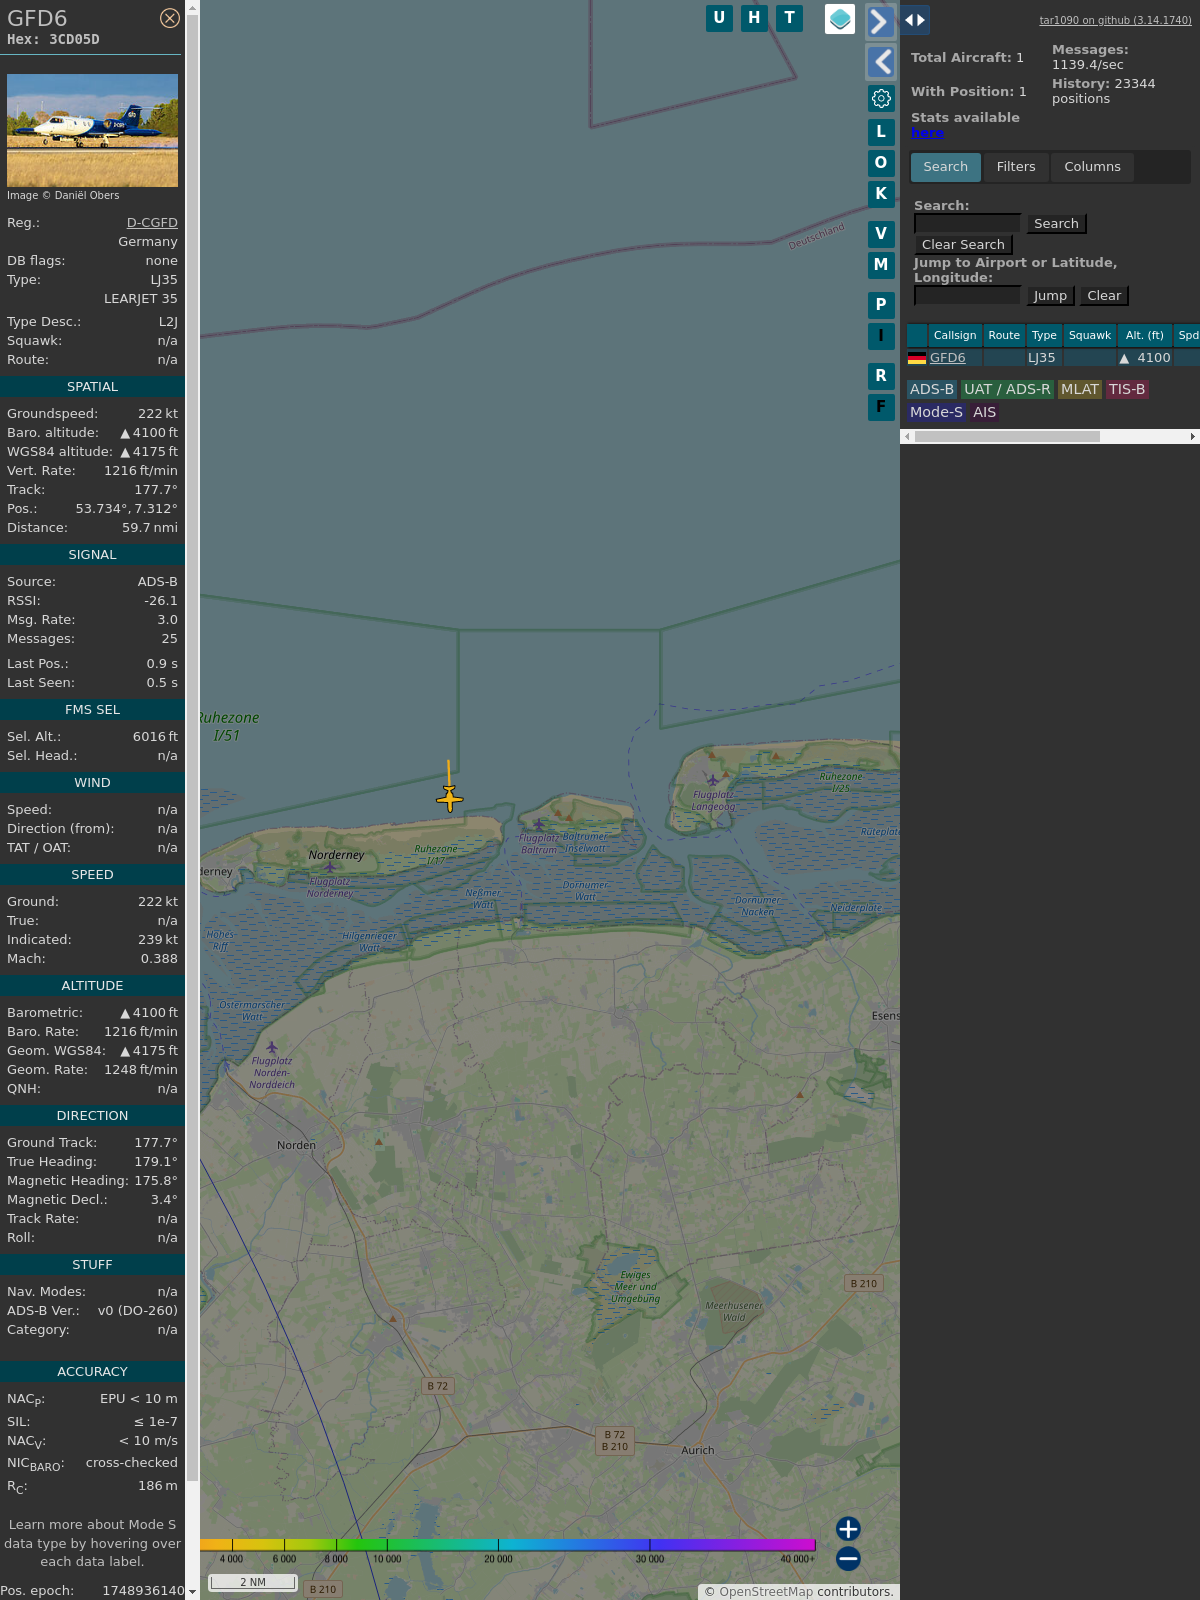Click the MLAT source legend
Screen dimensions: 1200x1600
click(1080, 390)
